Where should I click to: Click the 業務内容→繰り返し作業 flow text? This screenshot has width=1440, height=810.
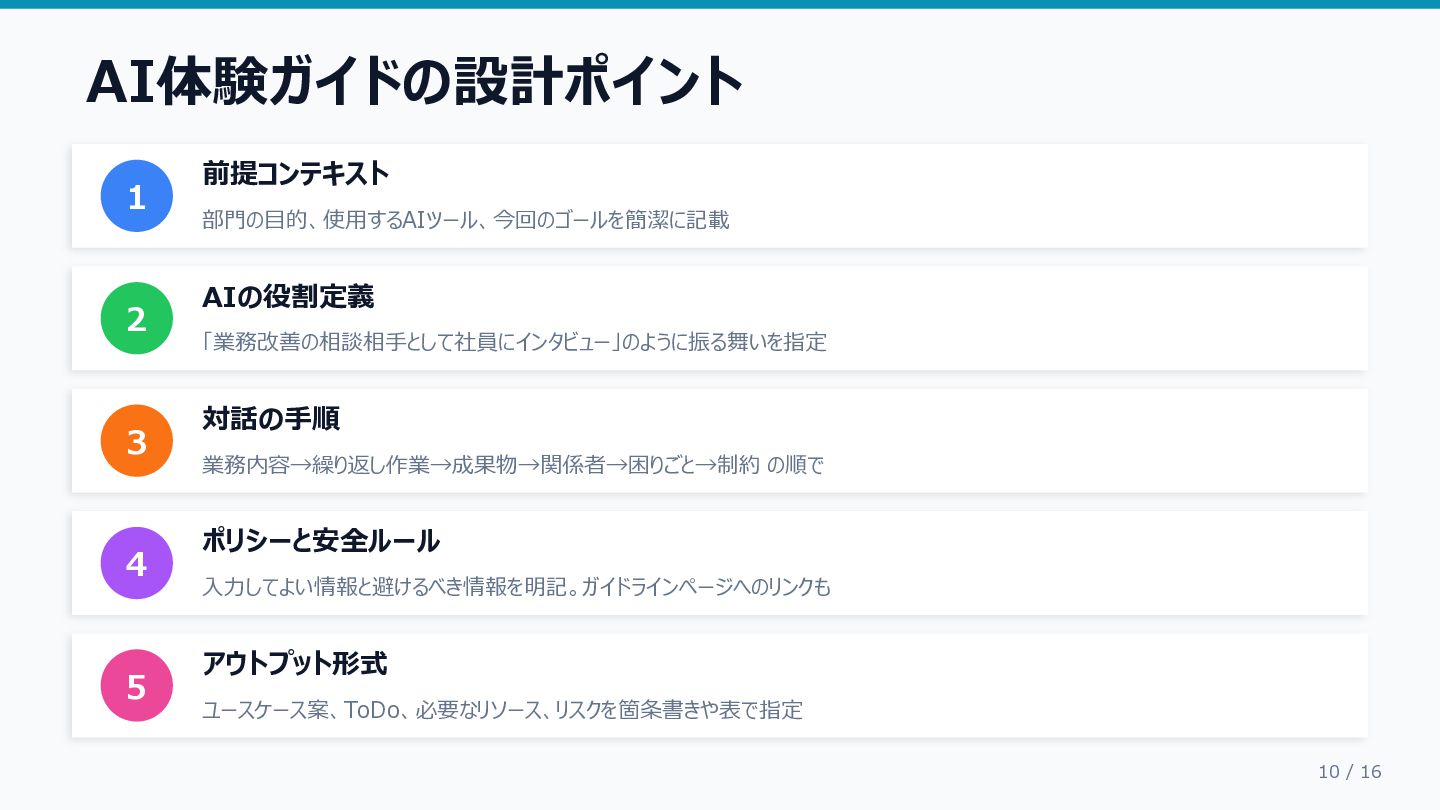click(512, 465)
